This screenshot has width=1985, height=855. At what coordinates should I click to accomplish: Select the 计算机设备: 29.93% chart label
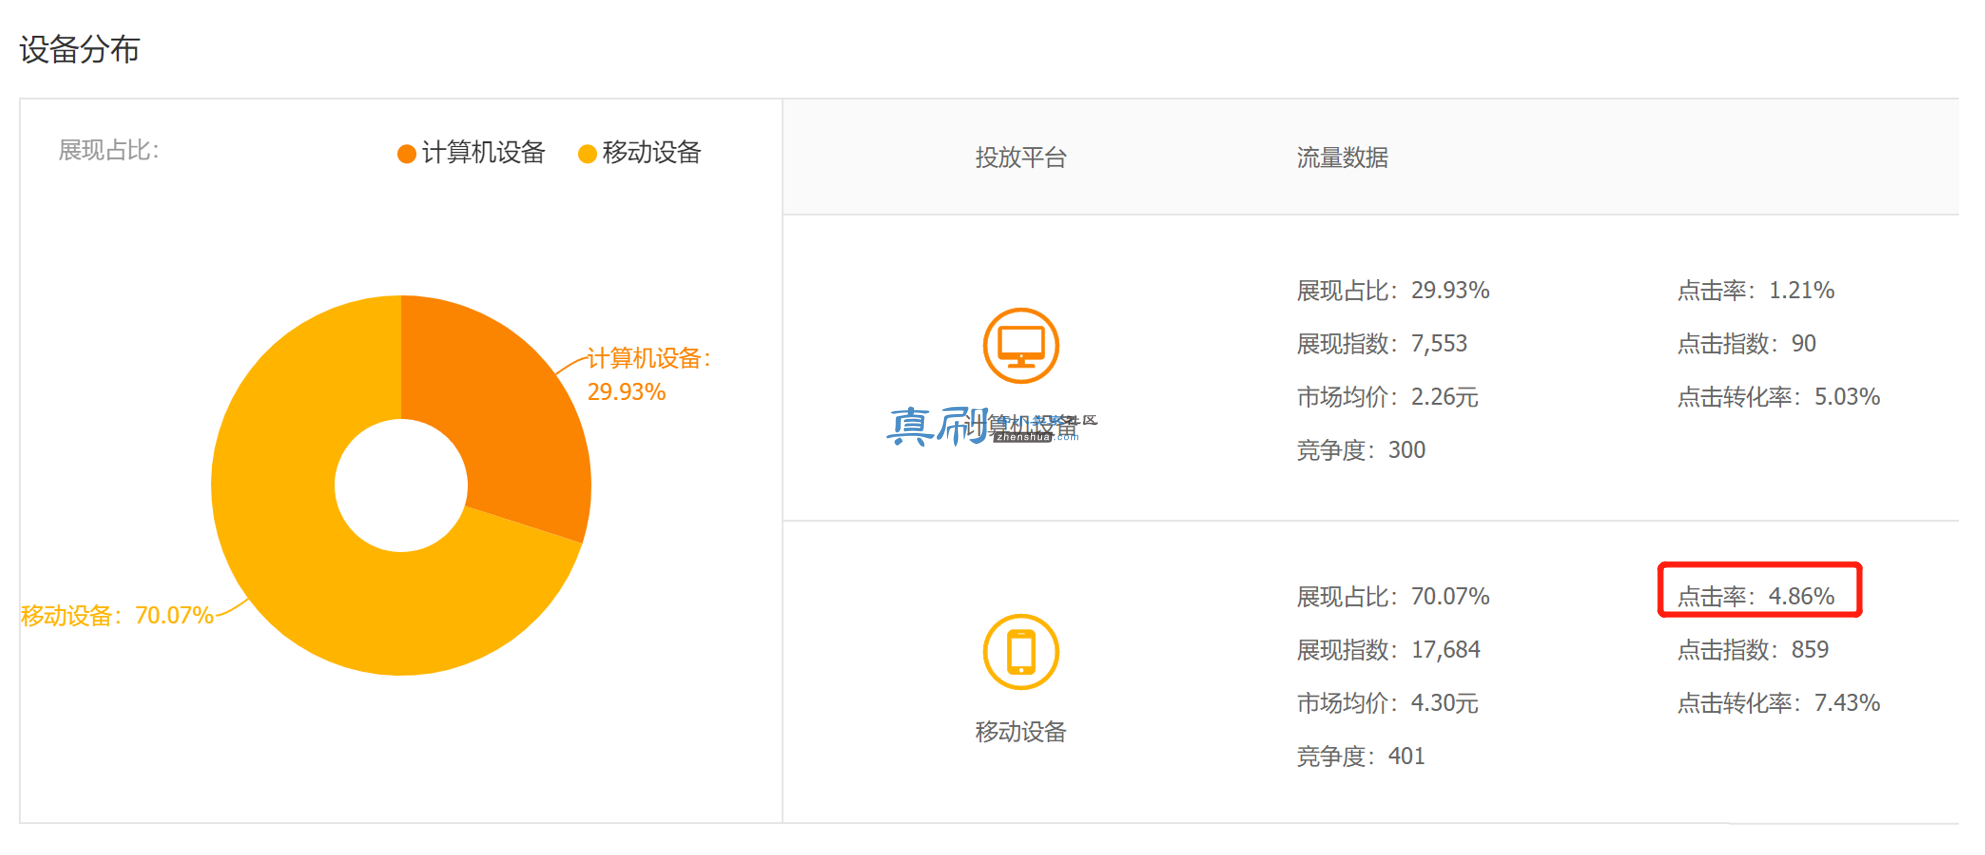pos(648,374)
